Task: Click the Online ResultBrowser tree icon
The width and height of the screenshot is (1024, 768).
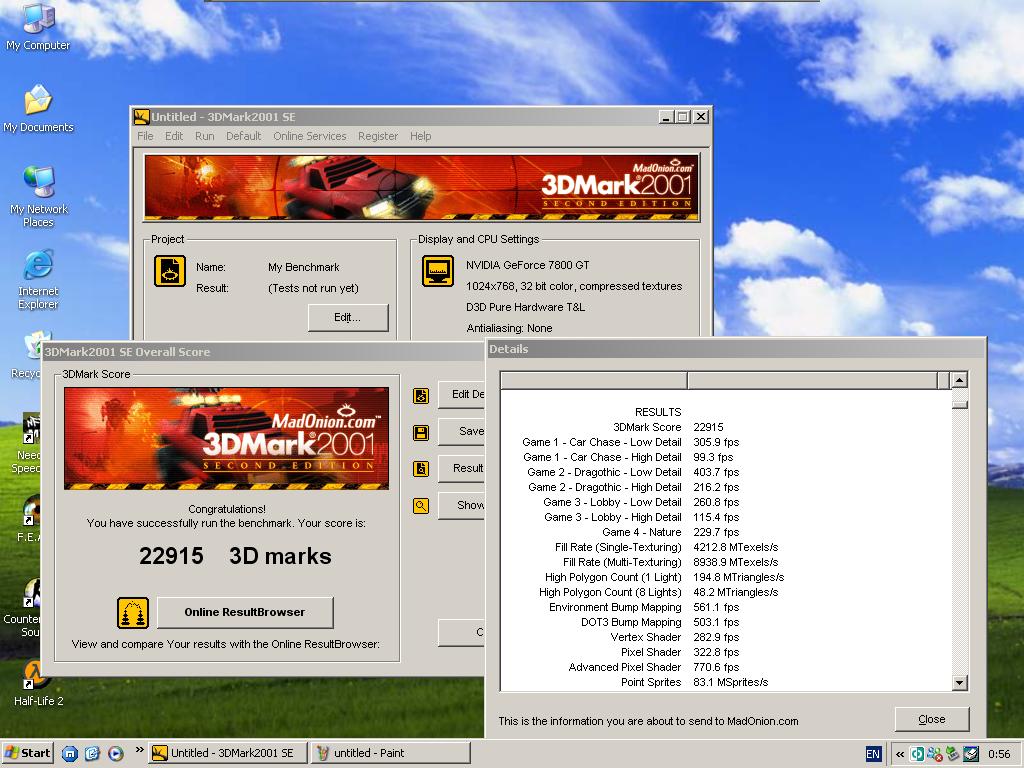Action: (133, 613)
